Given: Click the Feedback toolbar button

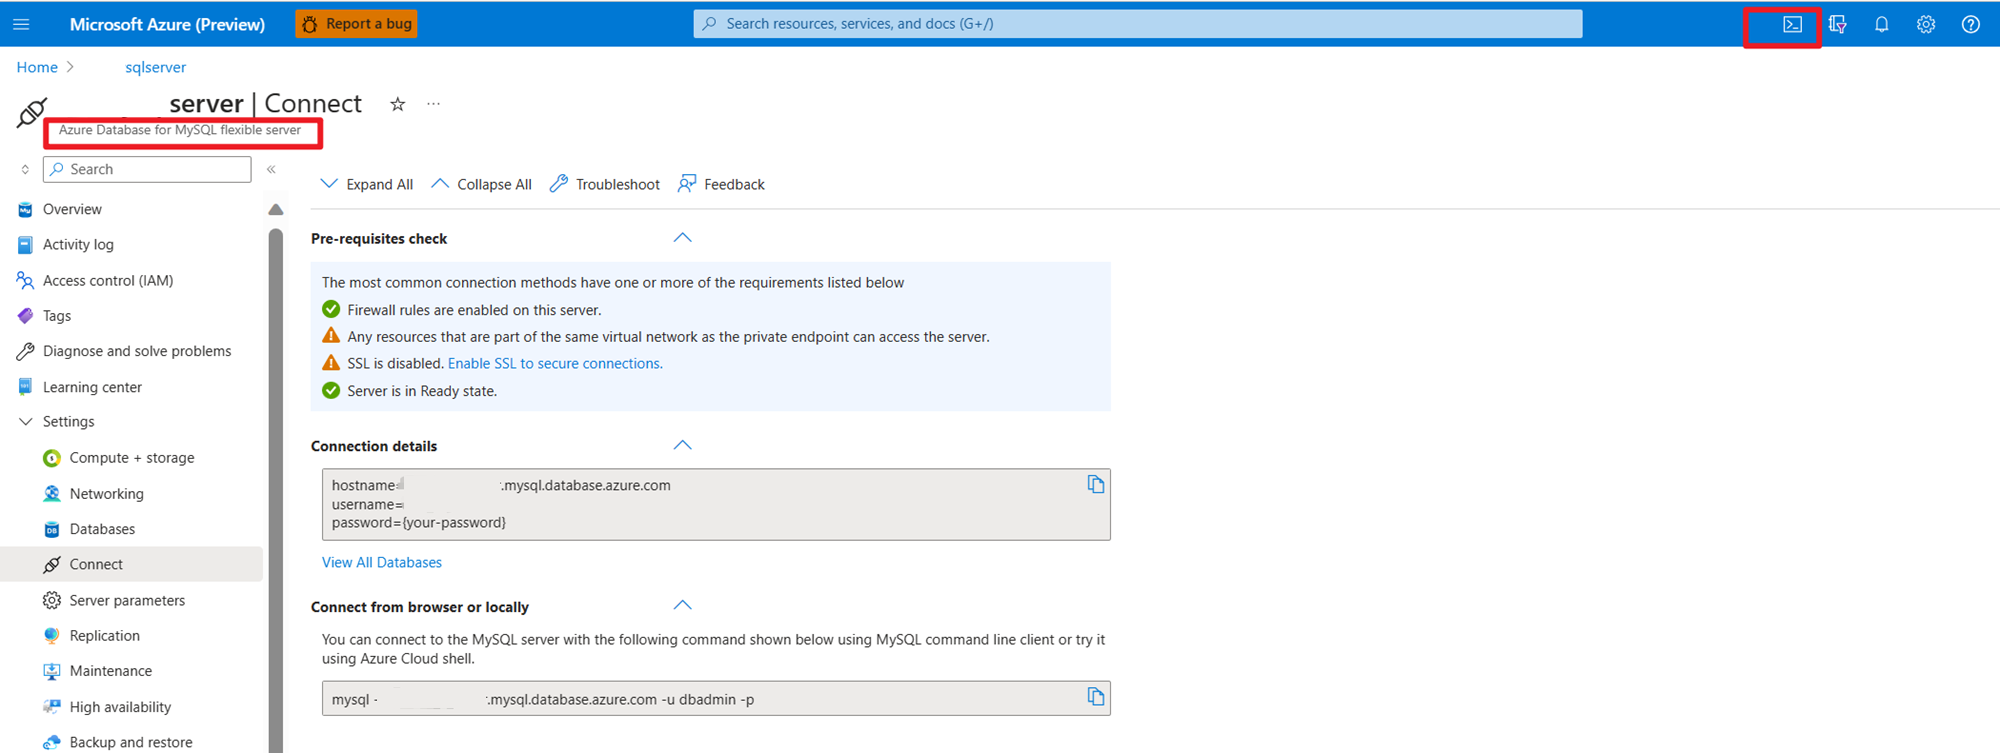Looking at the screenshot, I should (721, 184).
